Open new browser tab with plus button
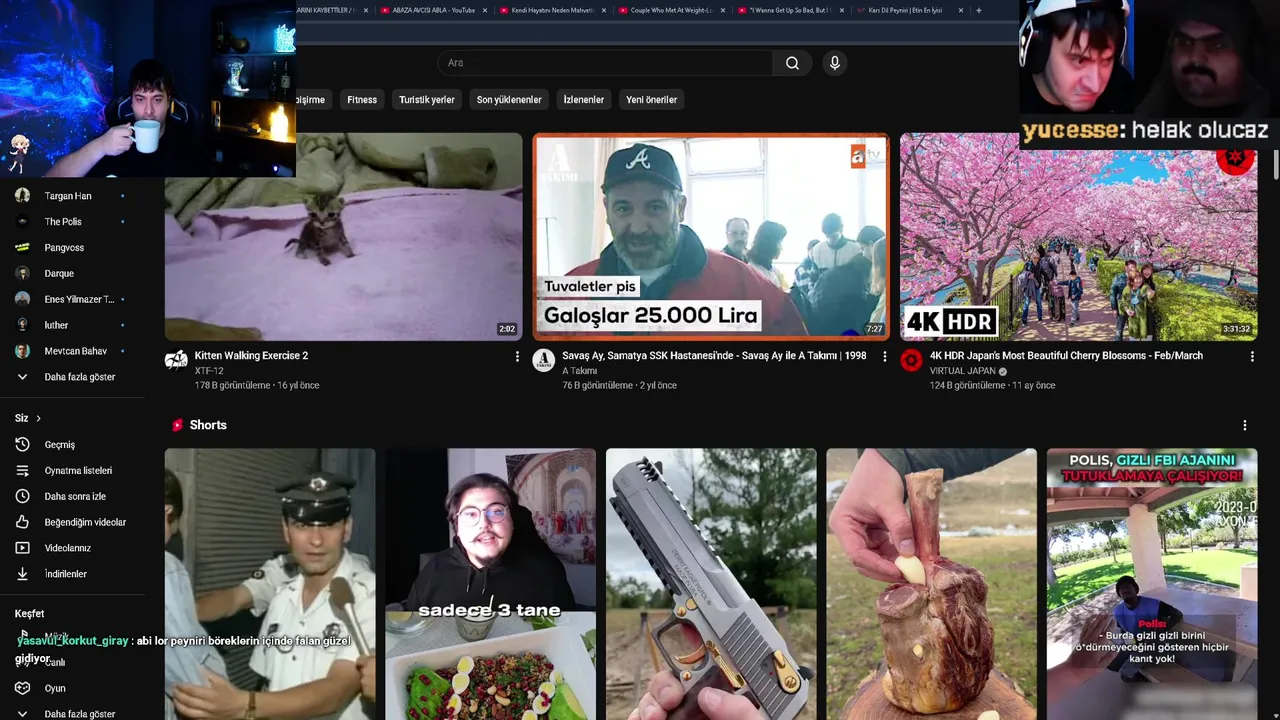Image resolution: width=1280 pixels, height=720 pixels. tap(978, 10)
